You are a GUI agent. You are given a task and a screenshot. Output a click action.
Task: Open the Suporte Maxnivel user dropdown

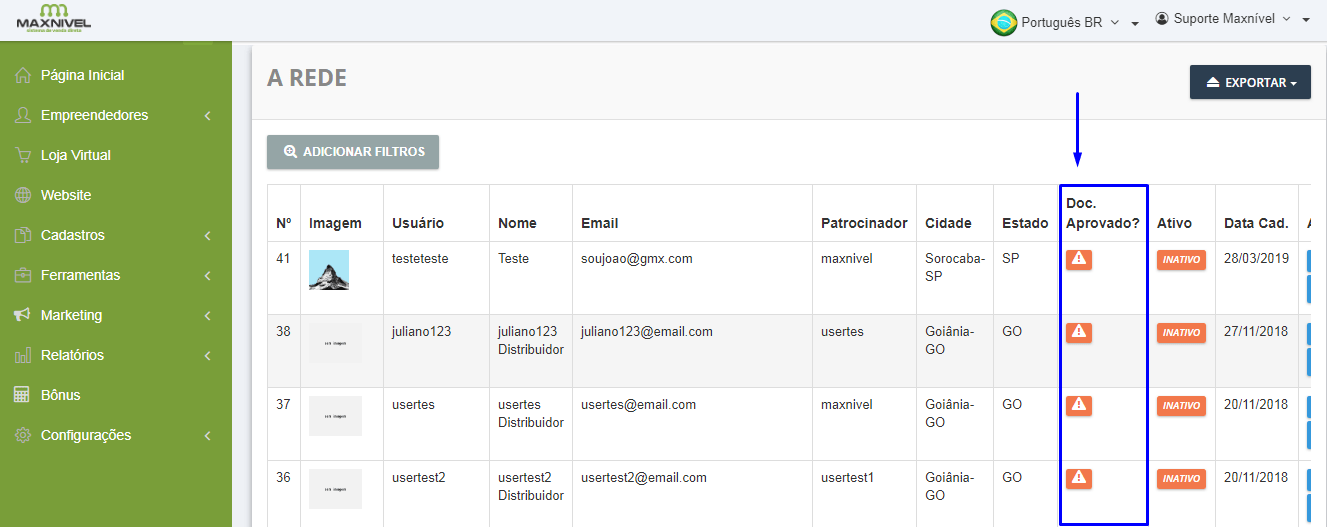click(1231, 19)
